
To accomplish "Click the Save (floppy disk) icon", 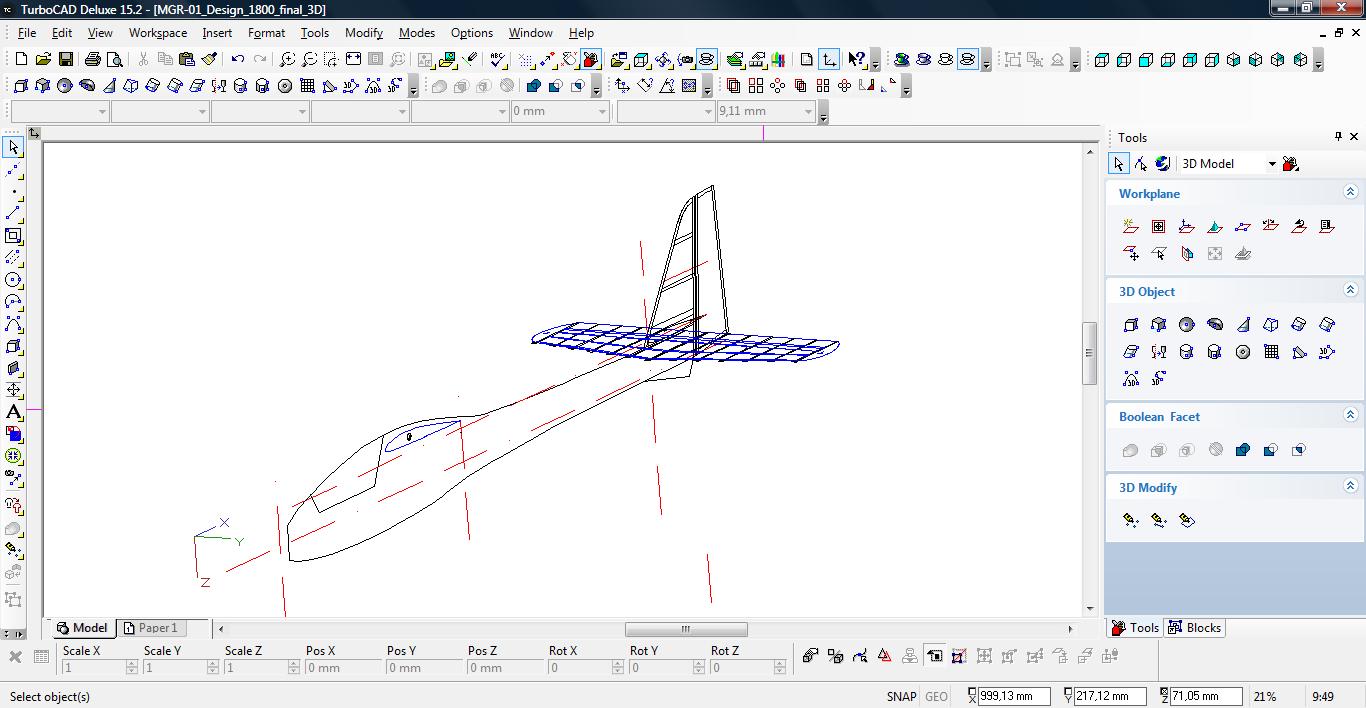I will (x=65, y=60).
